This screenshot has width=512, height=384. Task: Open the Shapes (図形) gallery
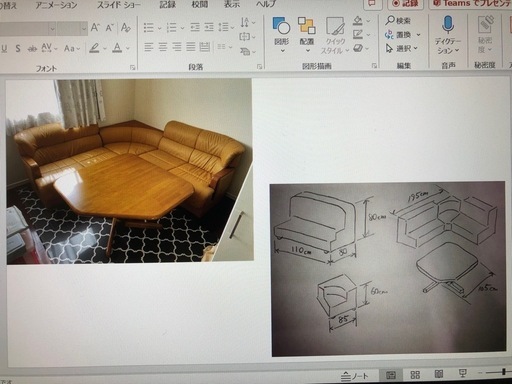pyautogui.click(x=282, y=35)
